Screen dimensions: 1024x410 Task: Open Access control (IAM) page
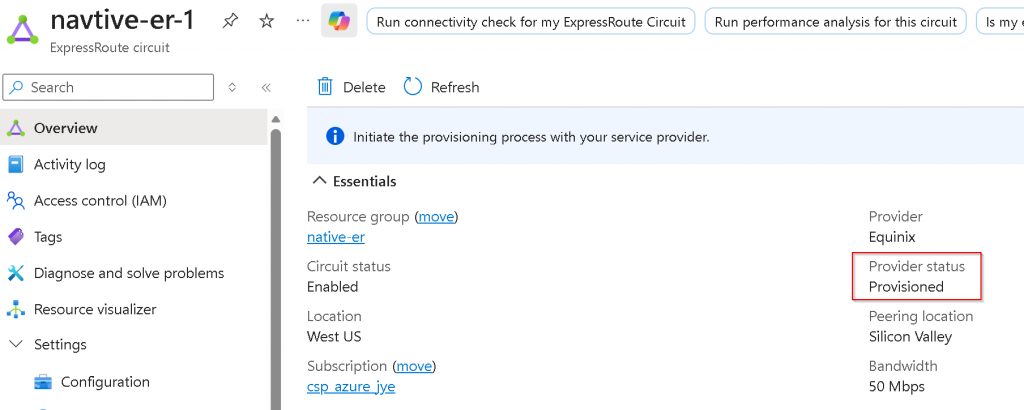99,200
